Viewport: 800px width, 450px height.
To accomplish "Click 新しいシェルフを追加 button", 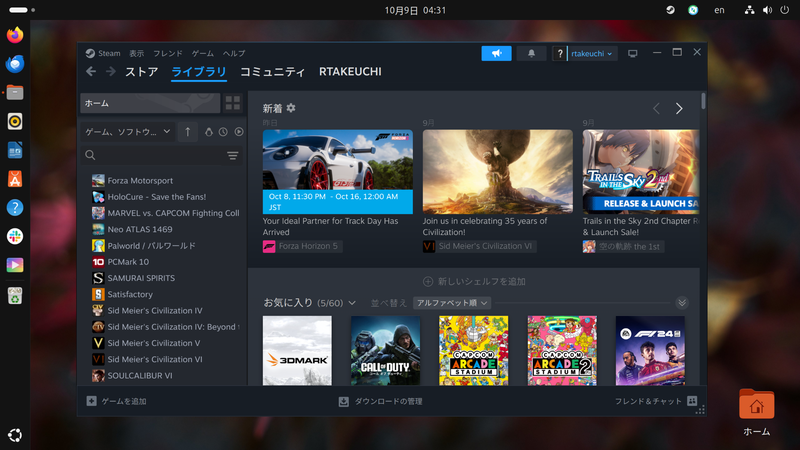I will pos(474,281).
